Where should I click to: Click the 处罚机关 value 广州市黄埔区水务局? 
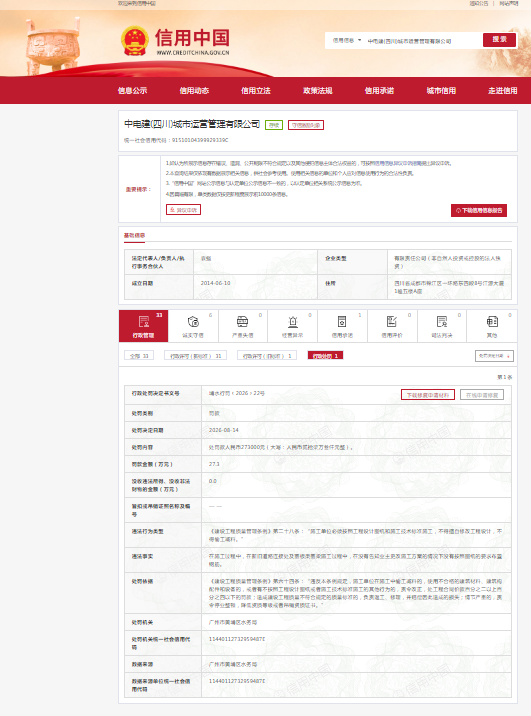(x=233, y=622)
